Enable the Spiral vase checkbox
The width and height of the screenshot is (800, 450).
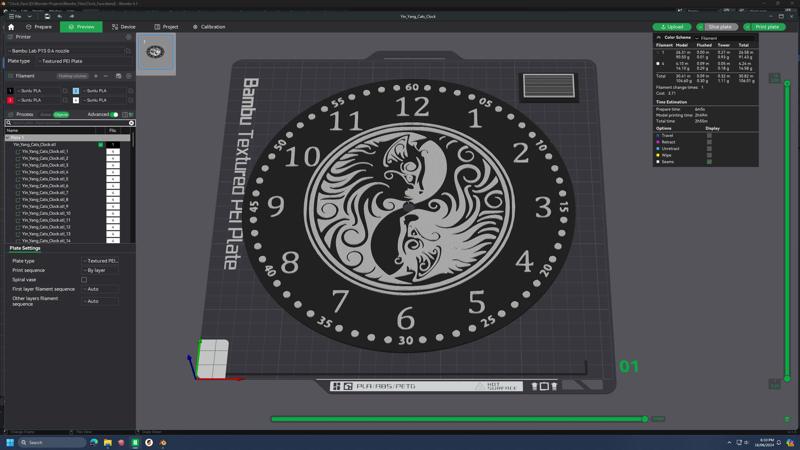click(x=84, y=280)
